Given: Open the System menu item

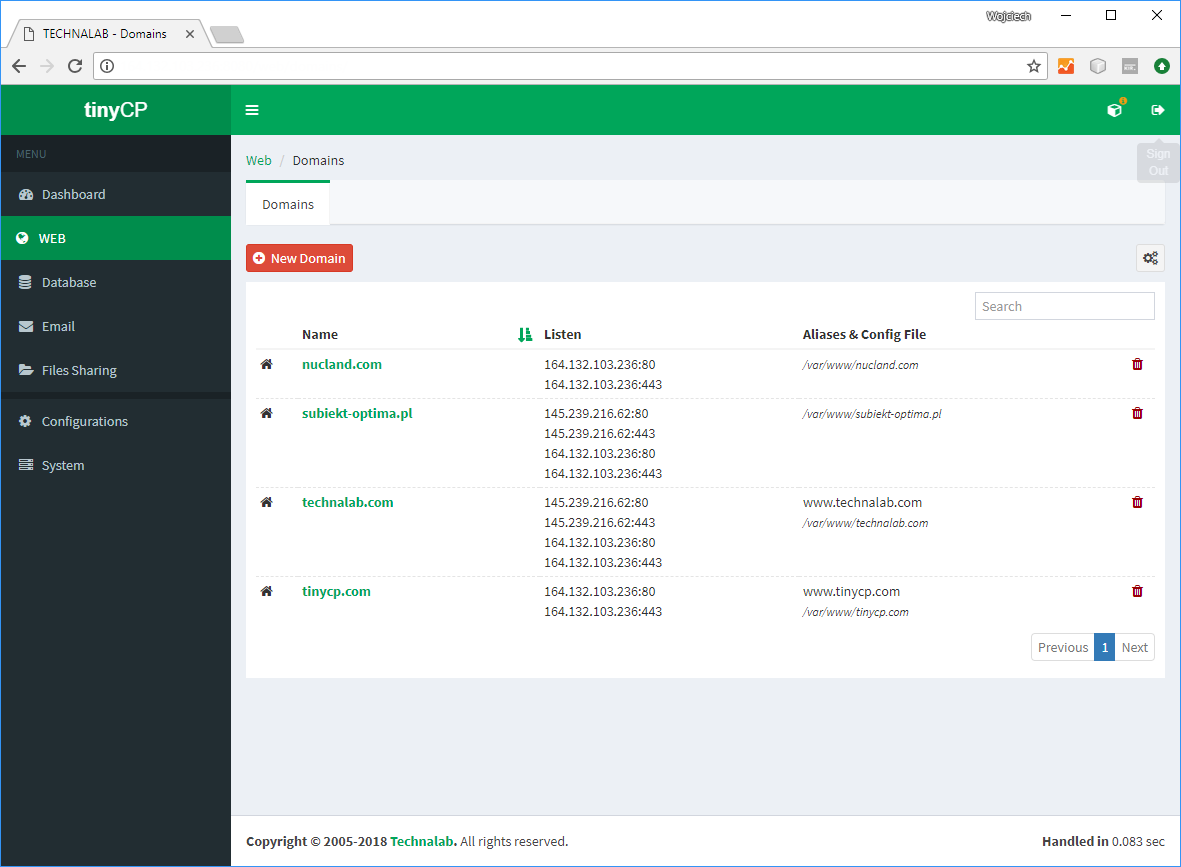Looking at the screenshot, I should (x=116, y=465).
